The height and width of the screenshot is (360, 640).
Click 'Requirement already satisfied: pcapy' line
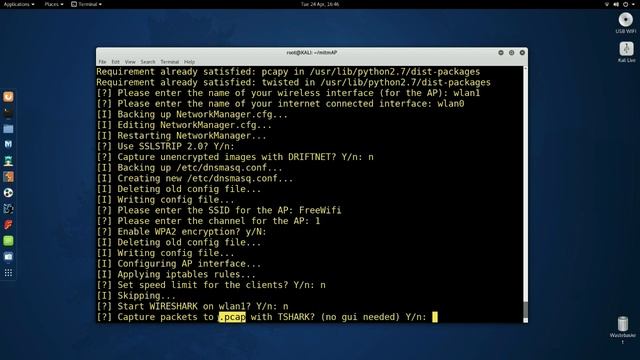(288, 72)
